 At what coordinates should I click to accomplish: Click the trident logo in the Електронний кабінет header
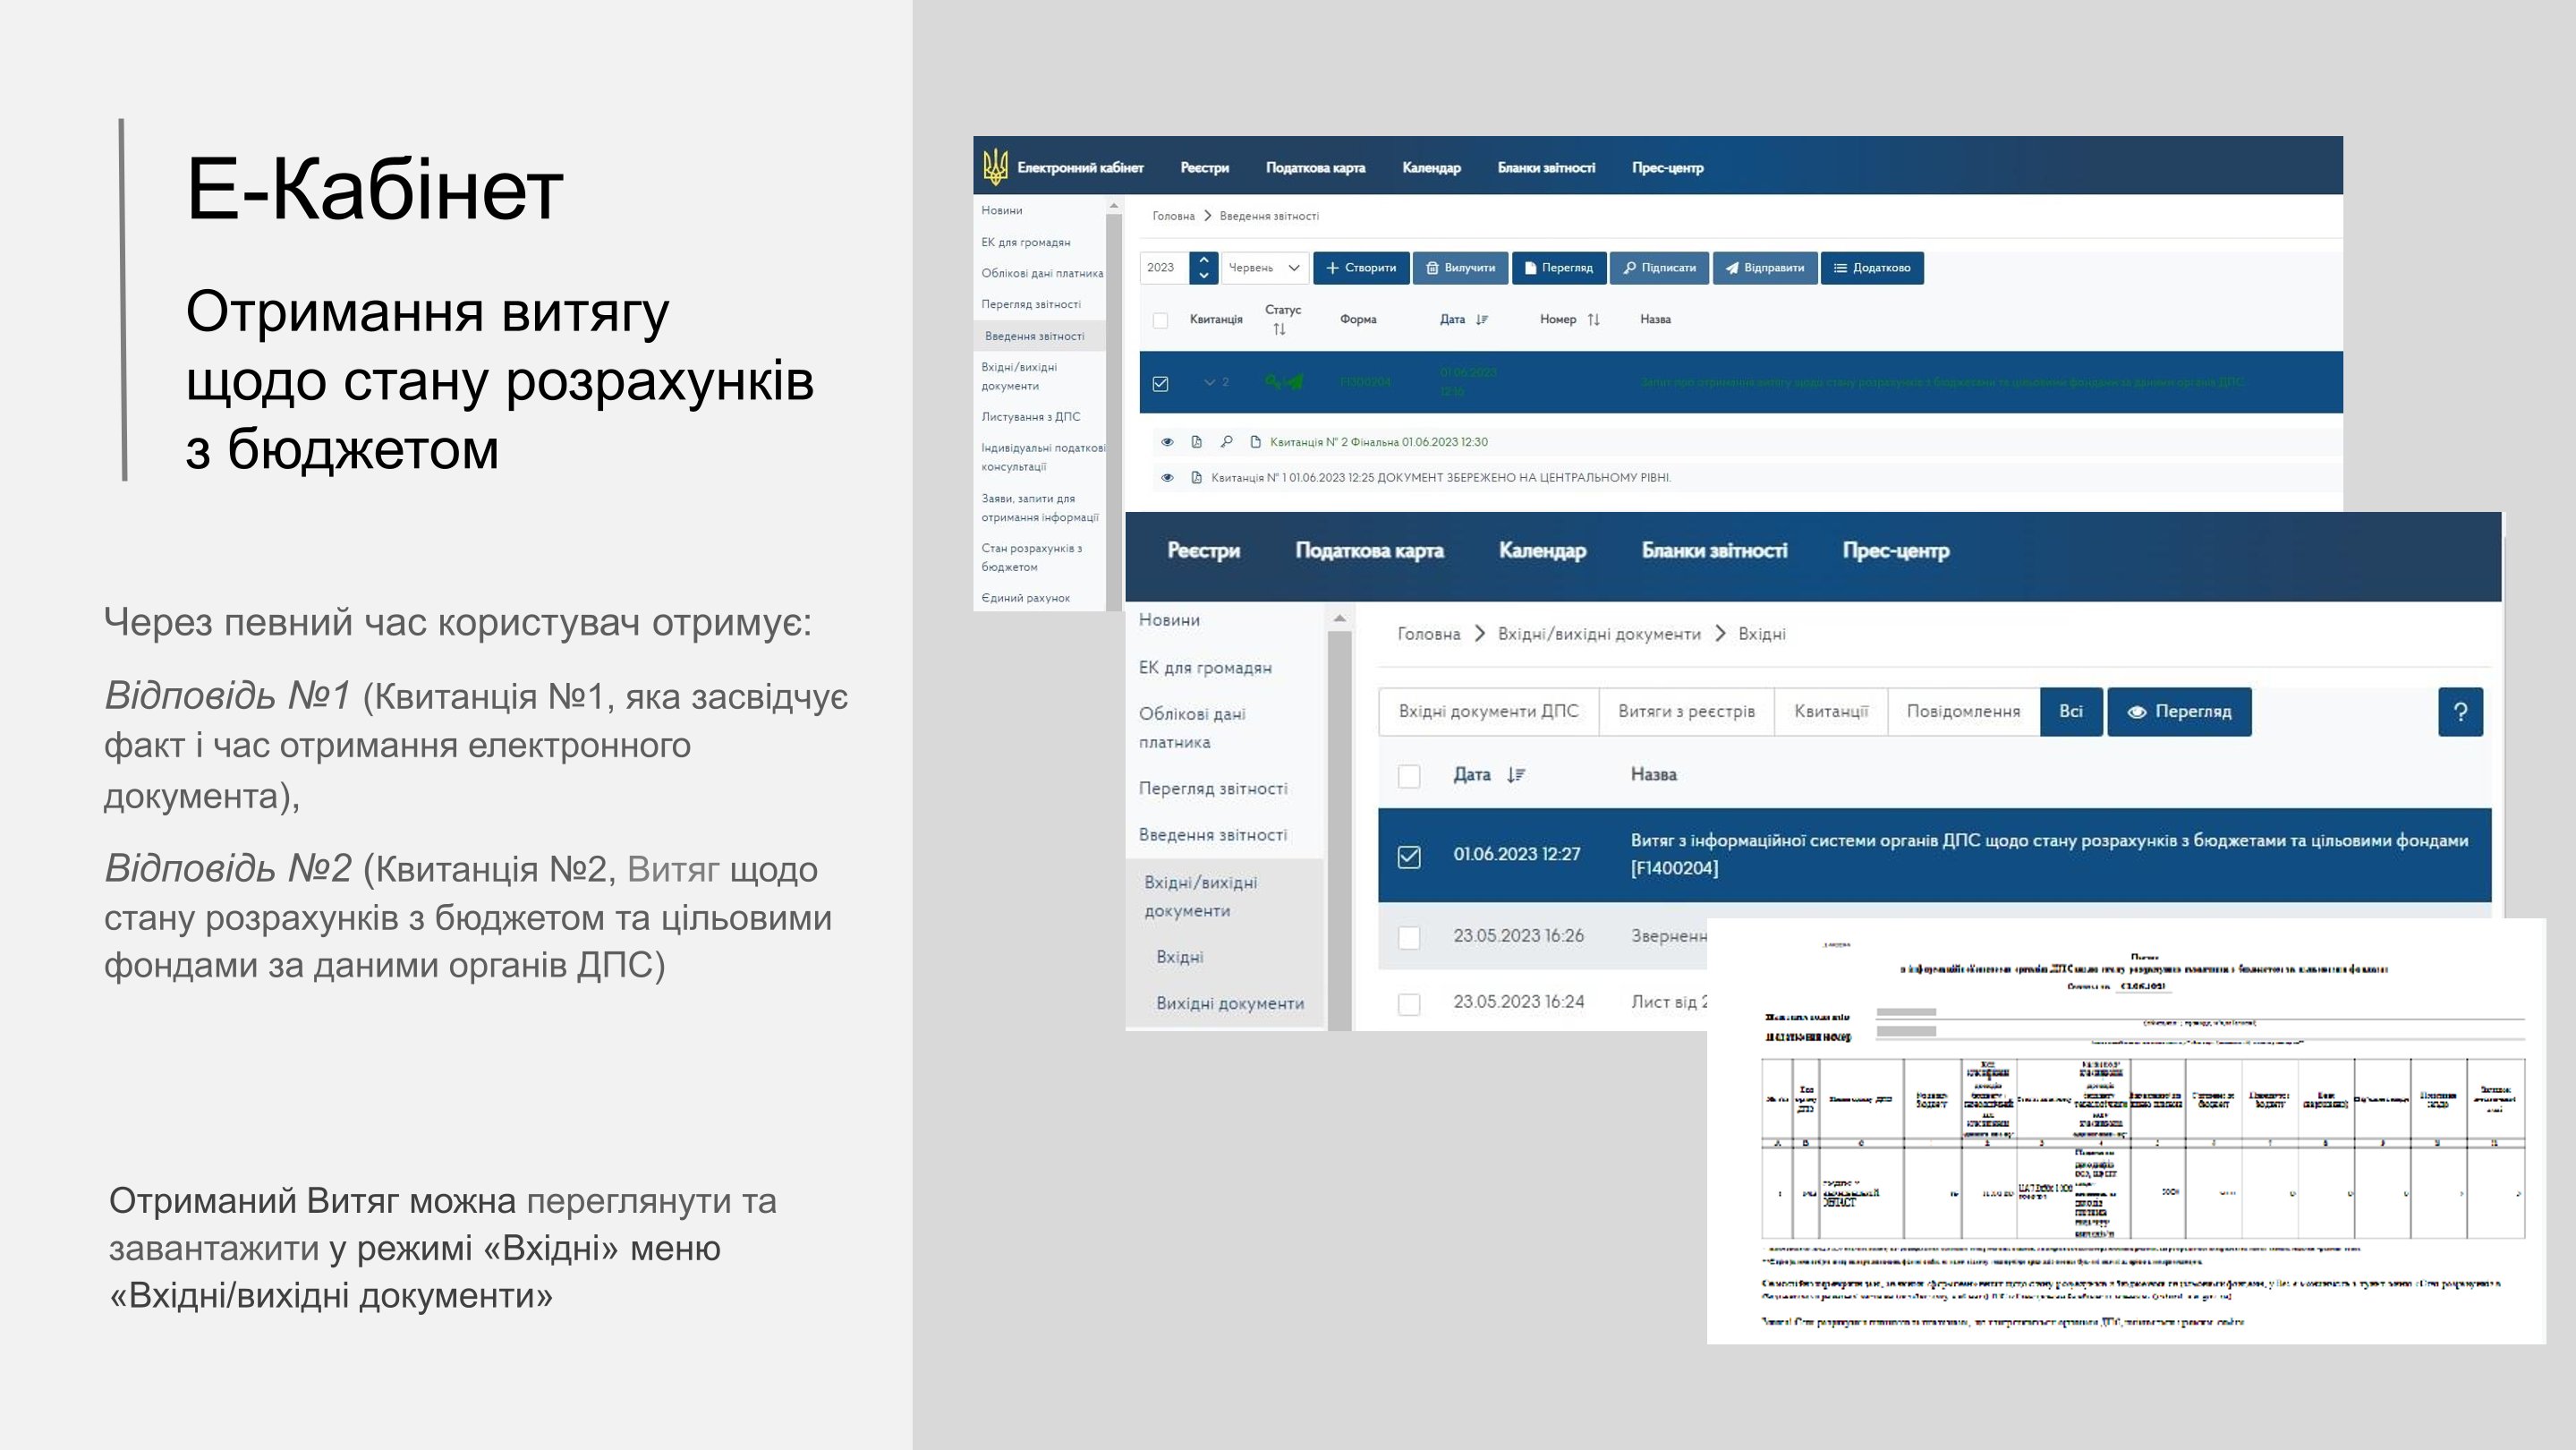(x=995, y=167)
